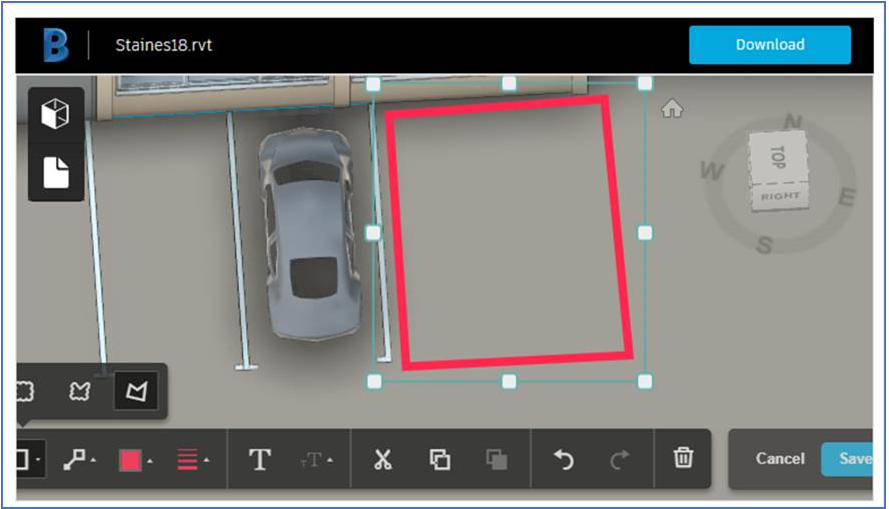The image size is (889, 509).
Task: Click the bottom-middle selection handle
Action: point(509,381)
